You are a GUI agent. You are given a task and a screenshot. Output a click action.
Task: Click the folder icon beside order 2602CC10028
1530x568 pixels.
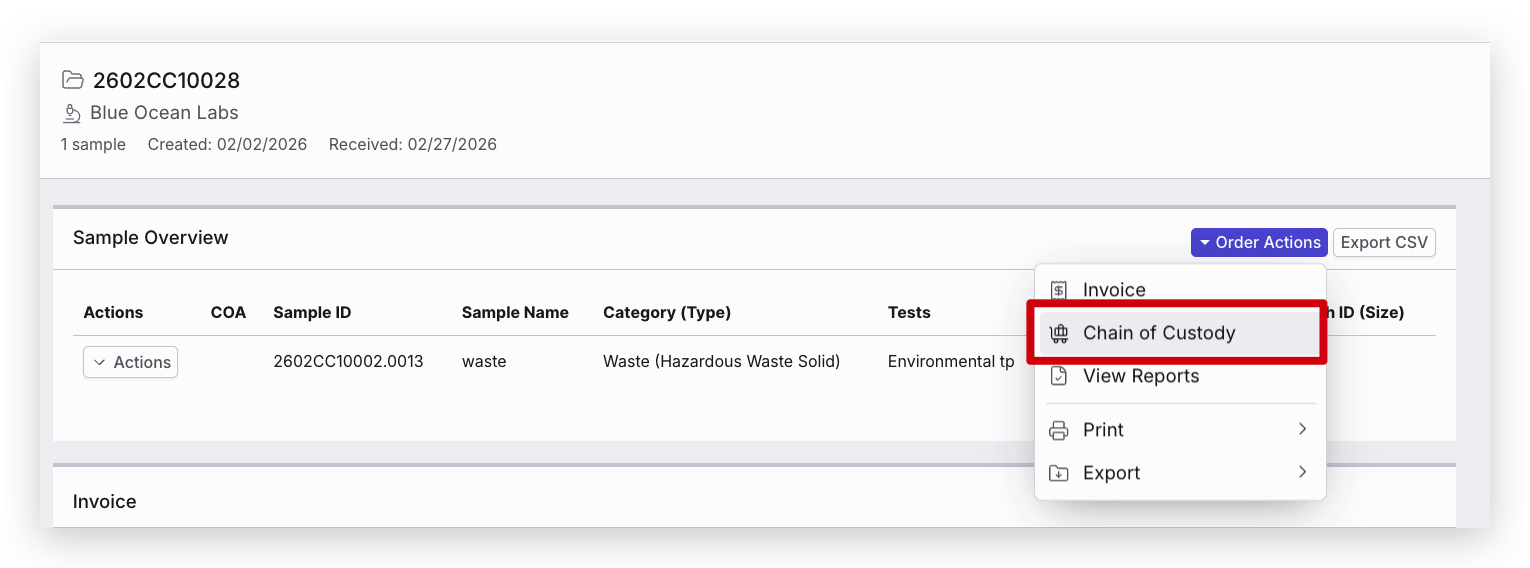(72, 80)
